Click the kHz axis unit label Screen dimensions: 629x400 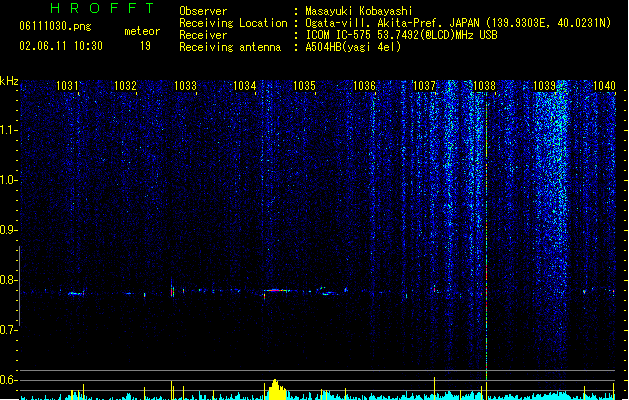pyautogui.click(x=9, y=81)
